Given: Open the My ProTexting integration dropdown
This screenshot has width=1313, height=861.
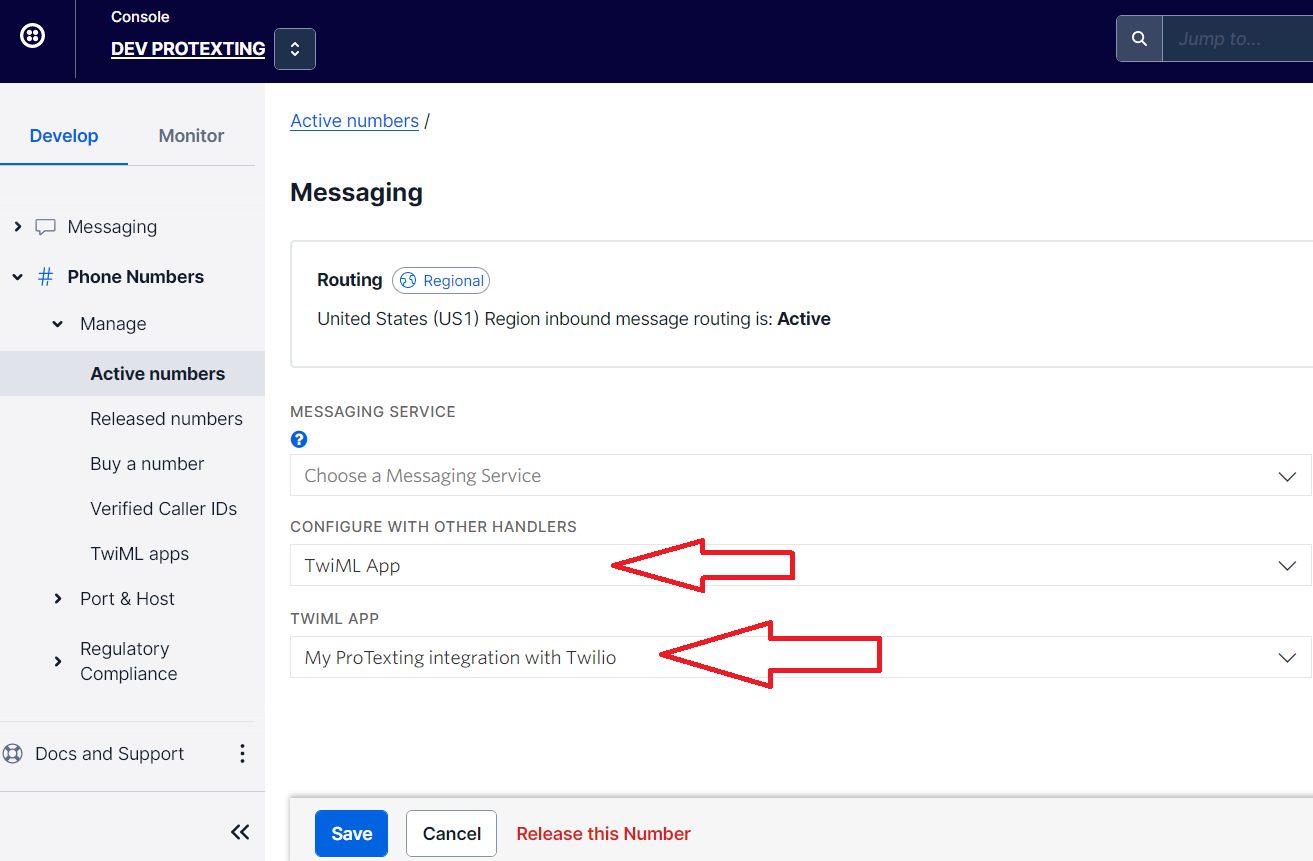Looking at the screenshot, I should pos(800,657).
